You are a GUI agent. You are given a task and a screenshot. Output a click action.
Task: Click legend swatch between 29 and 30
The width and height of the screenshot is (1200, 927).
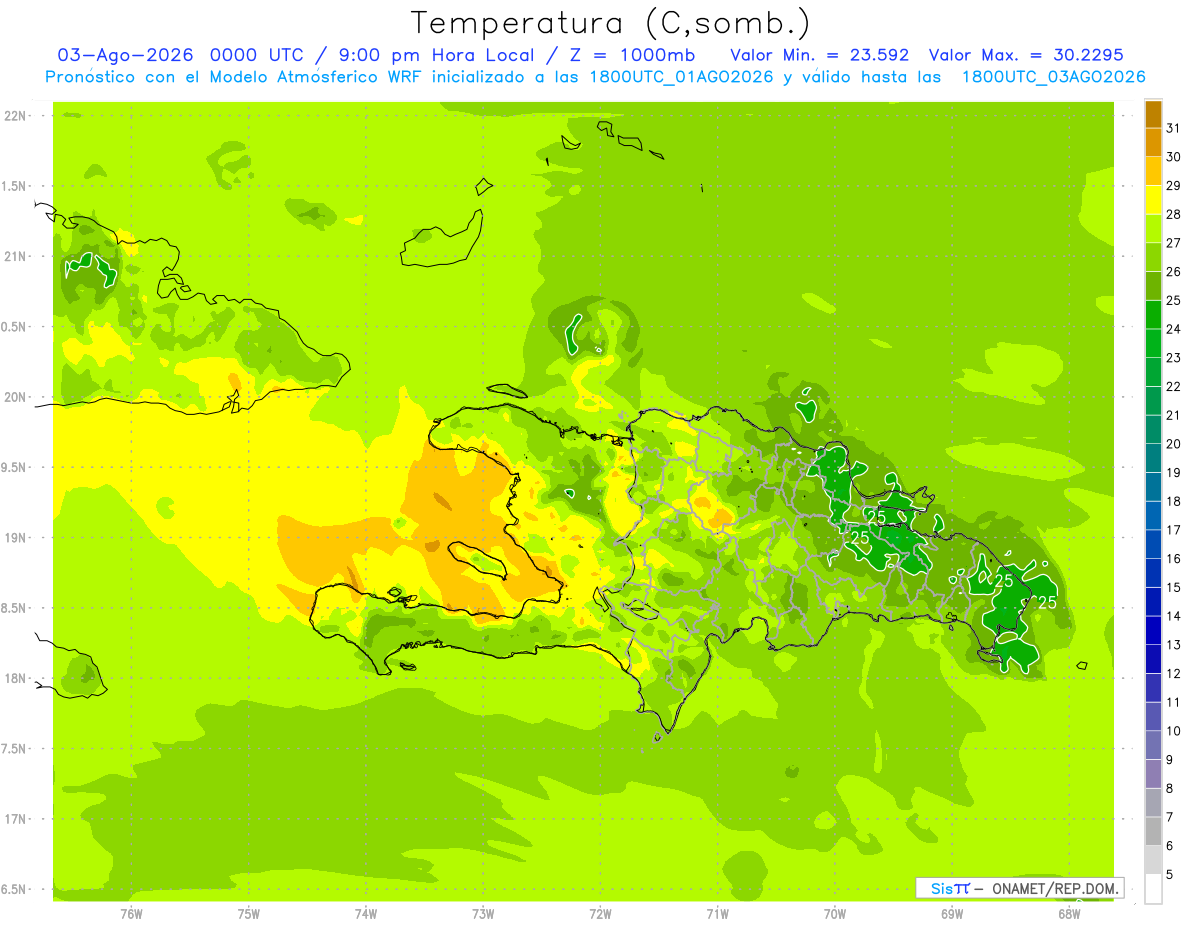[x=1153, y=172]
